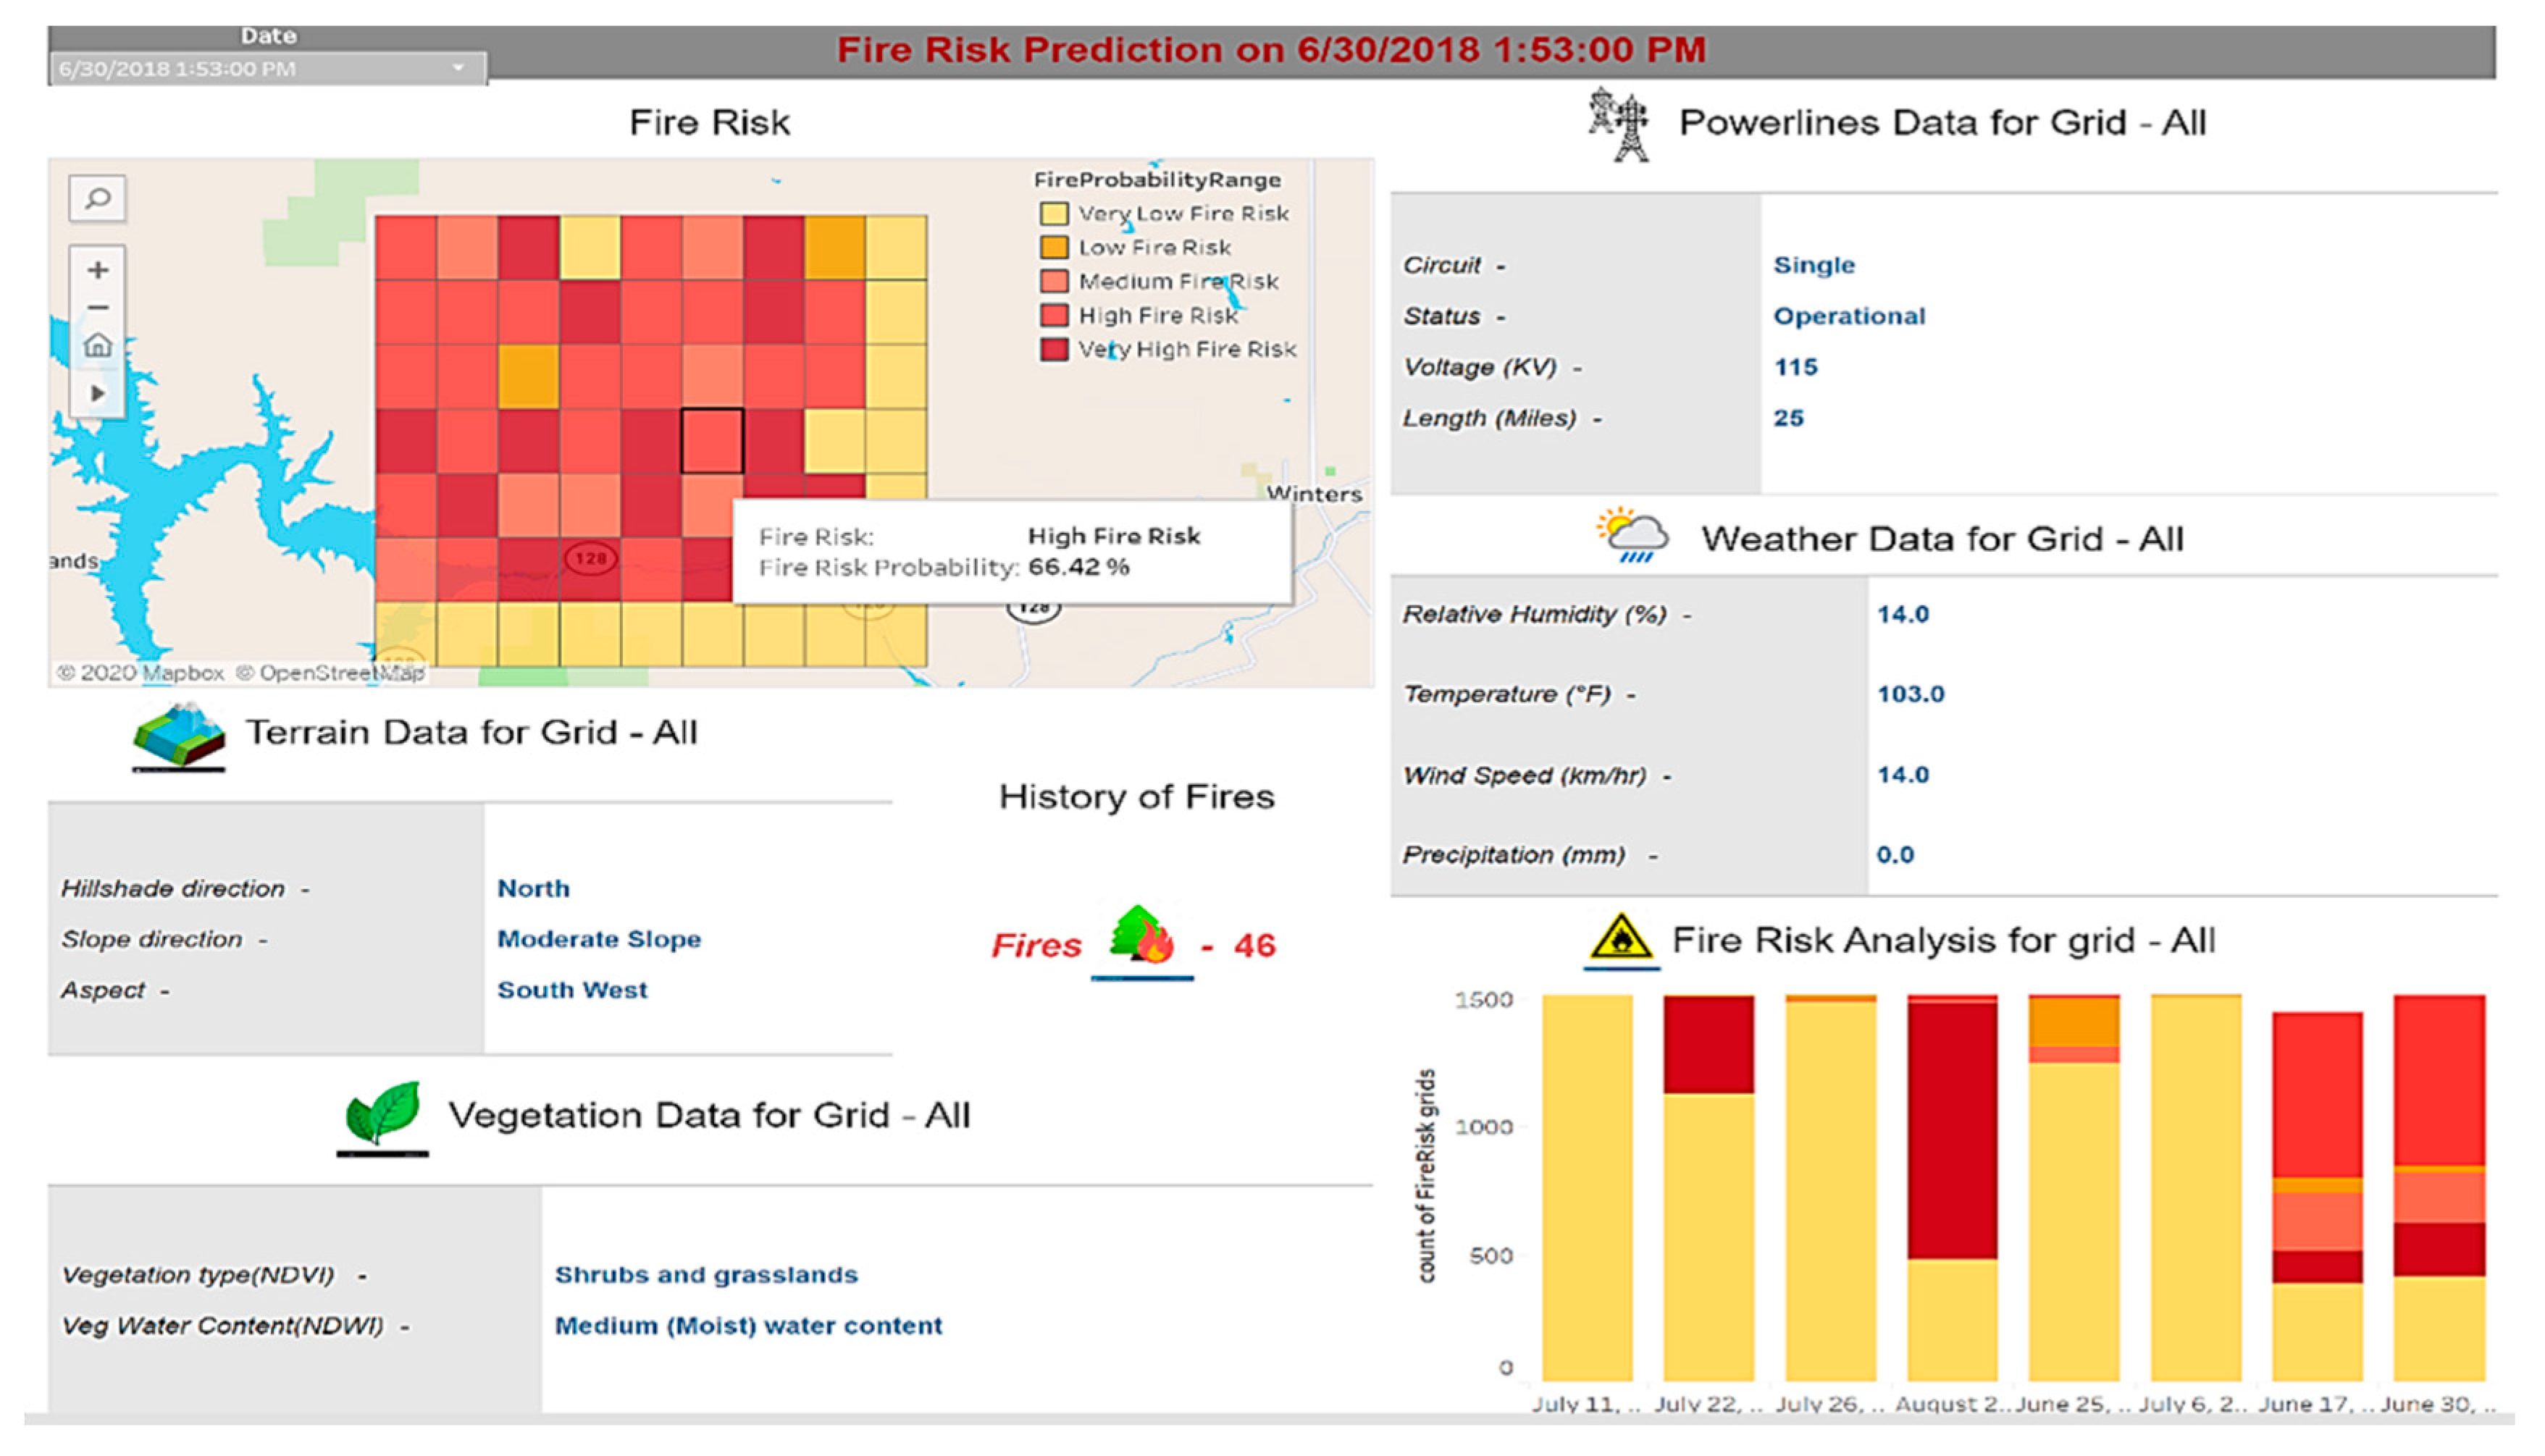
Task: Expand the map tools arrow button
Action: pos(97,393)
